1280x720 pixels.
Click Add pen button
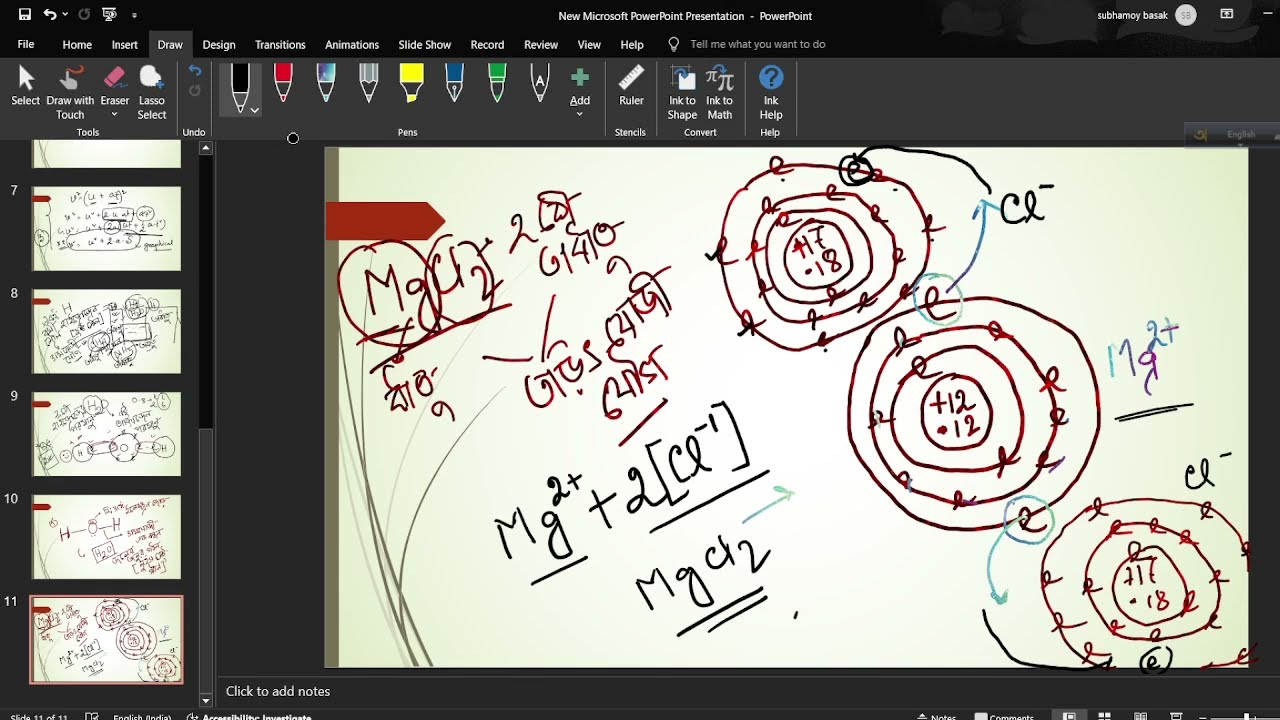580,92
